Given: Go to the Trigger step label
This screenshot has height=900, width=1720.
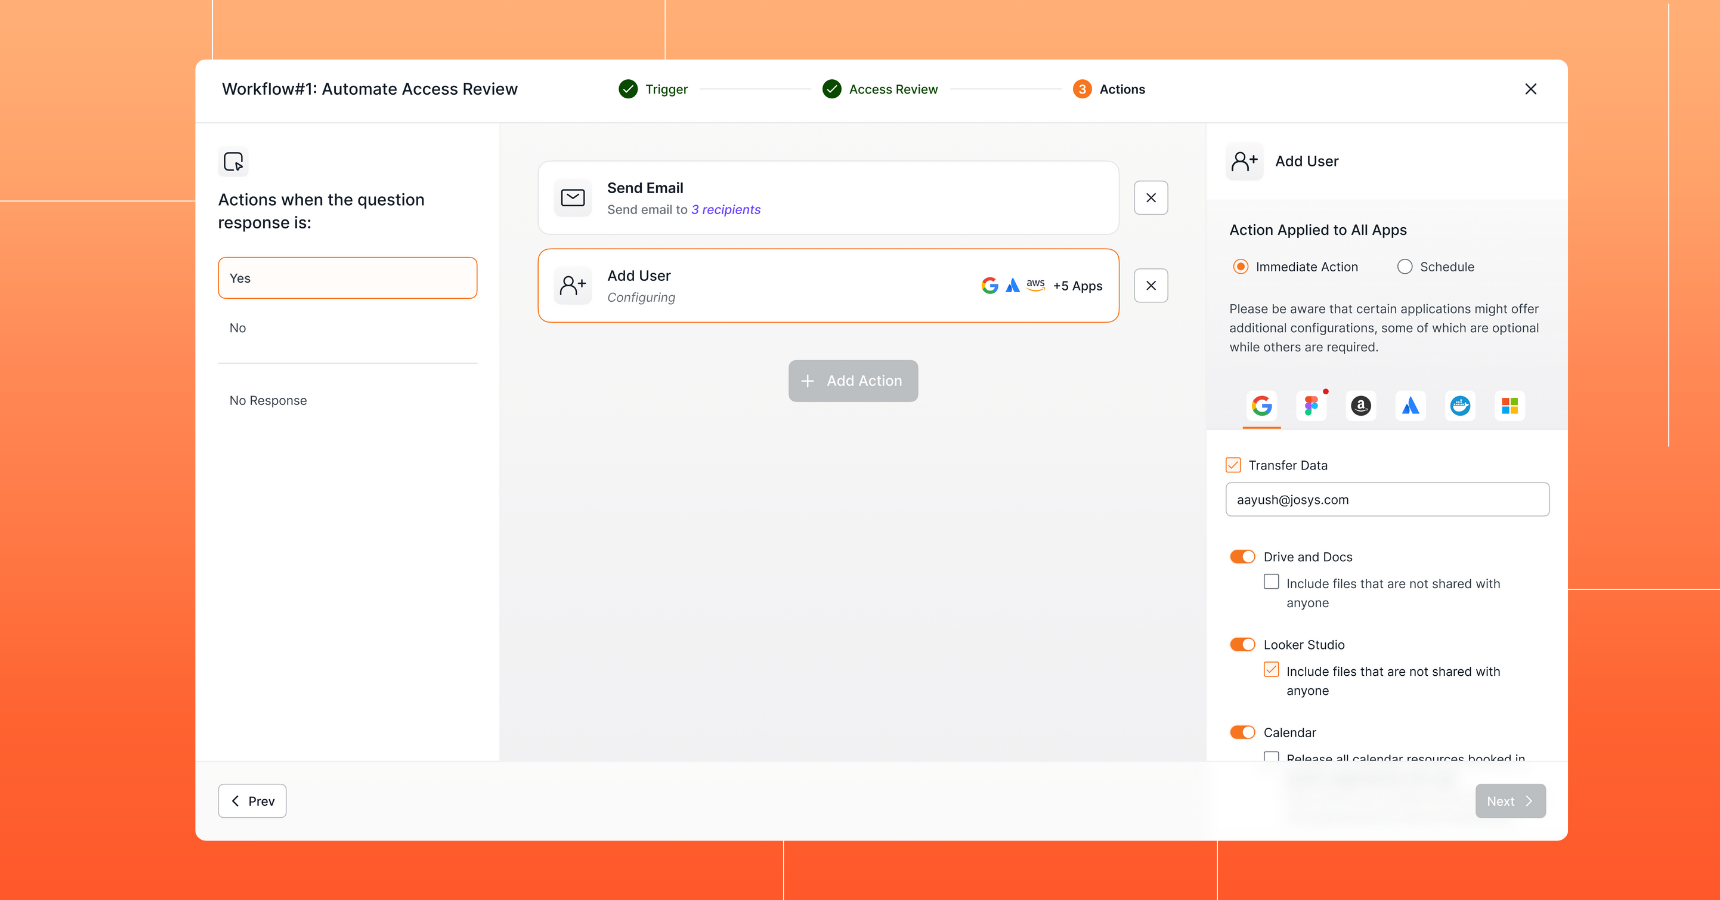Looking at the screenshot, I should (667, 89).
